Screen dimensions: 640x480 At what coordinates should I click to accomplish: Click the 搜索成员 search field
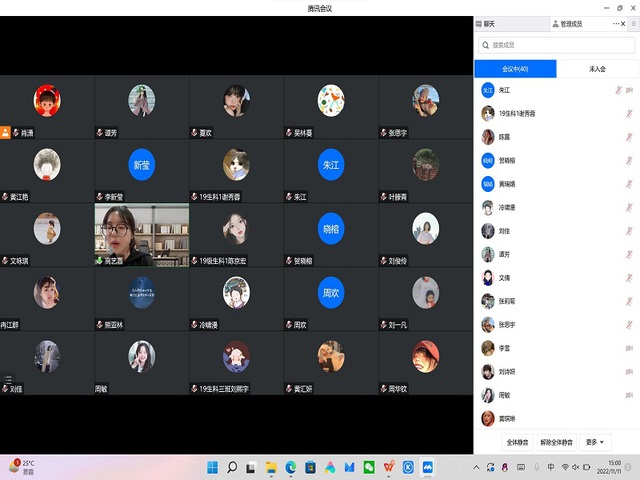tap(555, 45)
